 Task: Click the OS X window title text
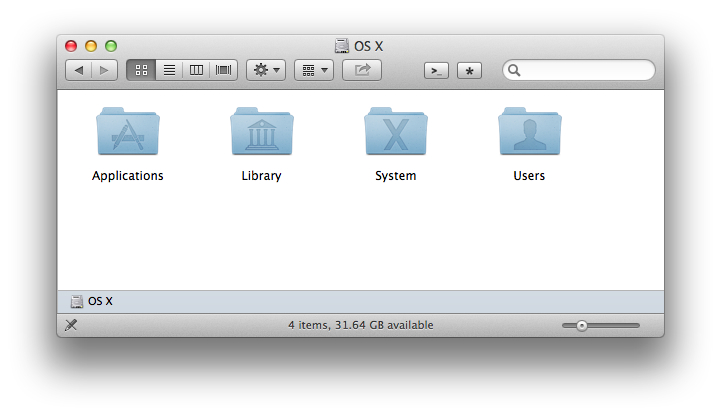(x=368, y=46)
